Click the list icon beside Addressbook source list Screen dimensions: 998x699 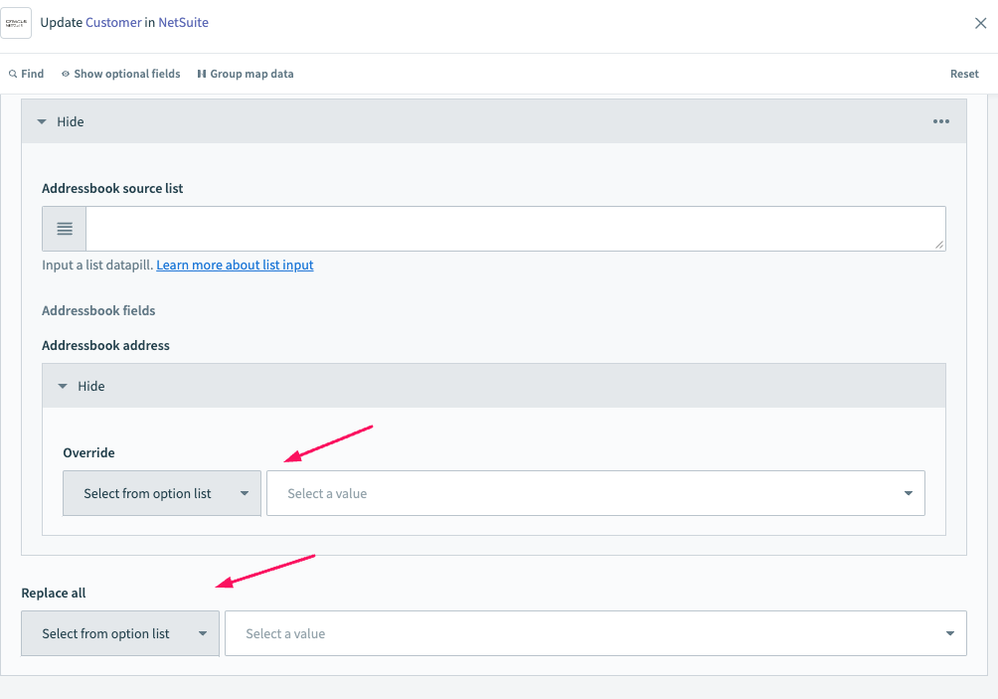tap(64, 229)
